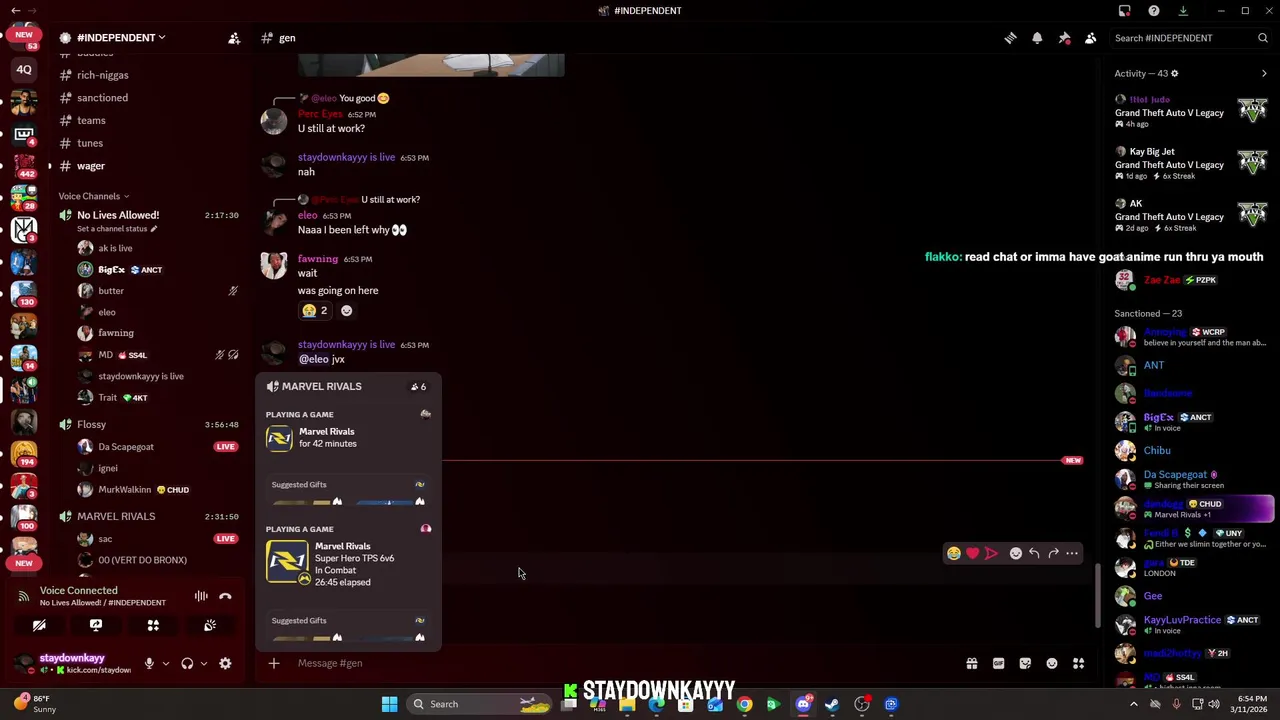The image size is (1280, 720).
Task: Open More options ellipsis on hovered message
Action: tap(1072, 553)
